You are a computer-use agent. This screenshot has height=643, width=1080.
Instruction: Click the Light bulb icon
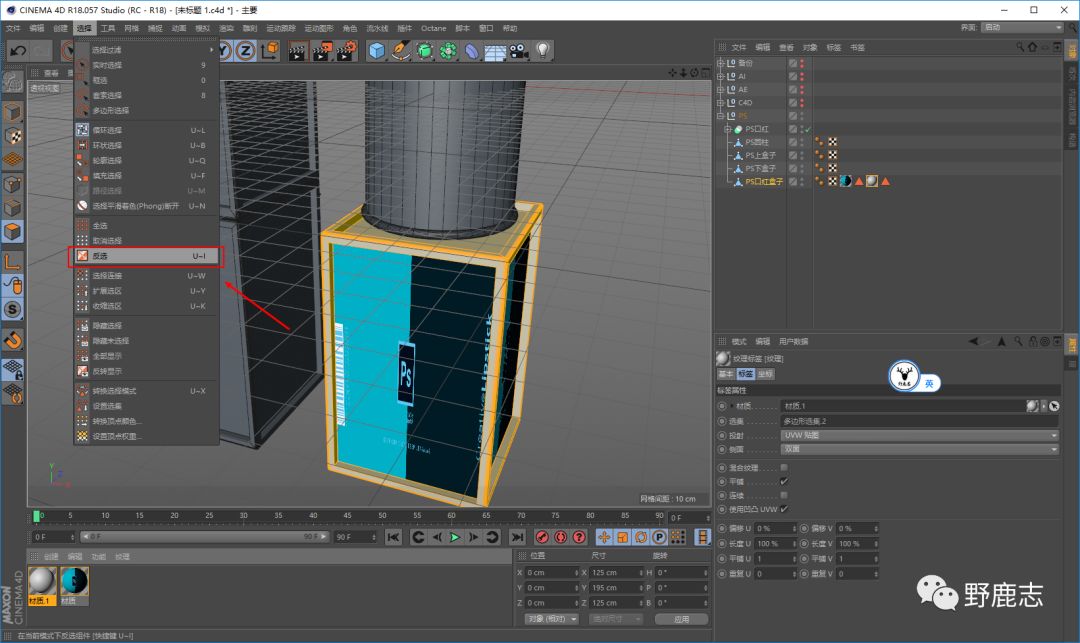coord(543,50)
